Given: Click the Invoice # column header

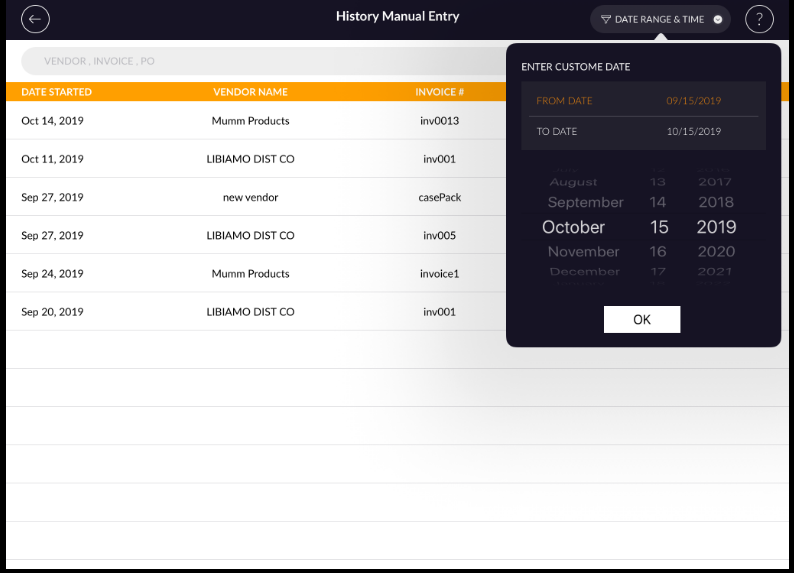Looking at the screenshot, I should tap(439, 92).
